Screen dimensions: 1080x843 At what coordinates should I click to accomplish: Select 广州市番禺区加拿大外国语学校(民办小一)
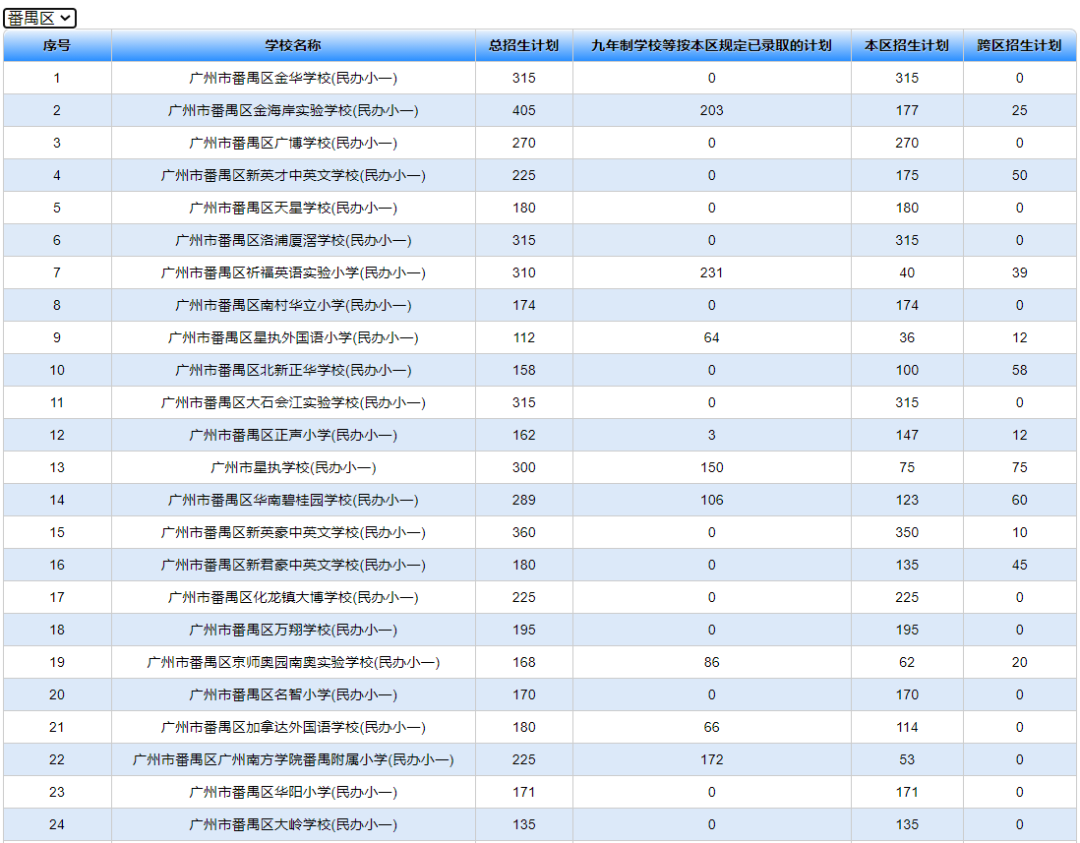pos(293,727)
